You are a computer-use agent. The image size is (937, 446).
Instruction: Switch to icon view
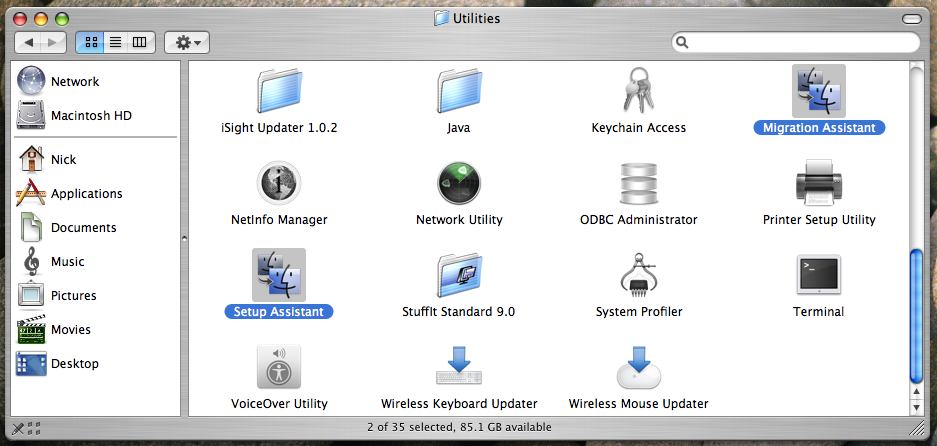coord(91,42)
